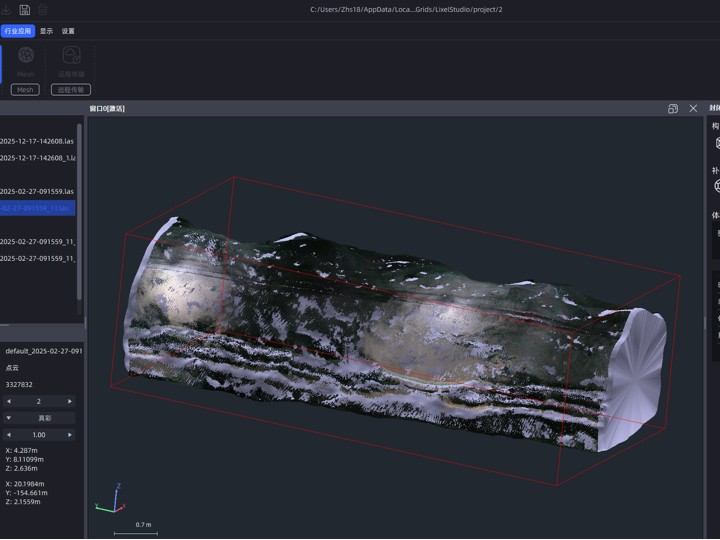Click the Y: -154.661m coordinate text
Screen dimensions: 720x540
click(27, 493)
